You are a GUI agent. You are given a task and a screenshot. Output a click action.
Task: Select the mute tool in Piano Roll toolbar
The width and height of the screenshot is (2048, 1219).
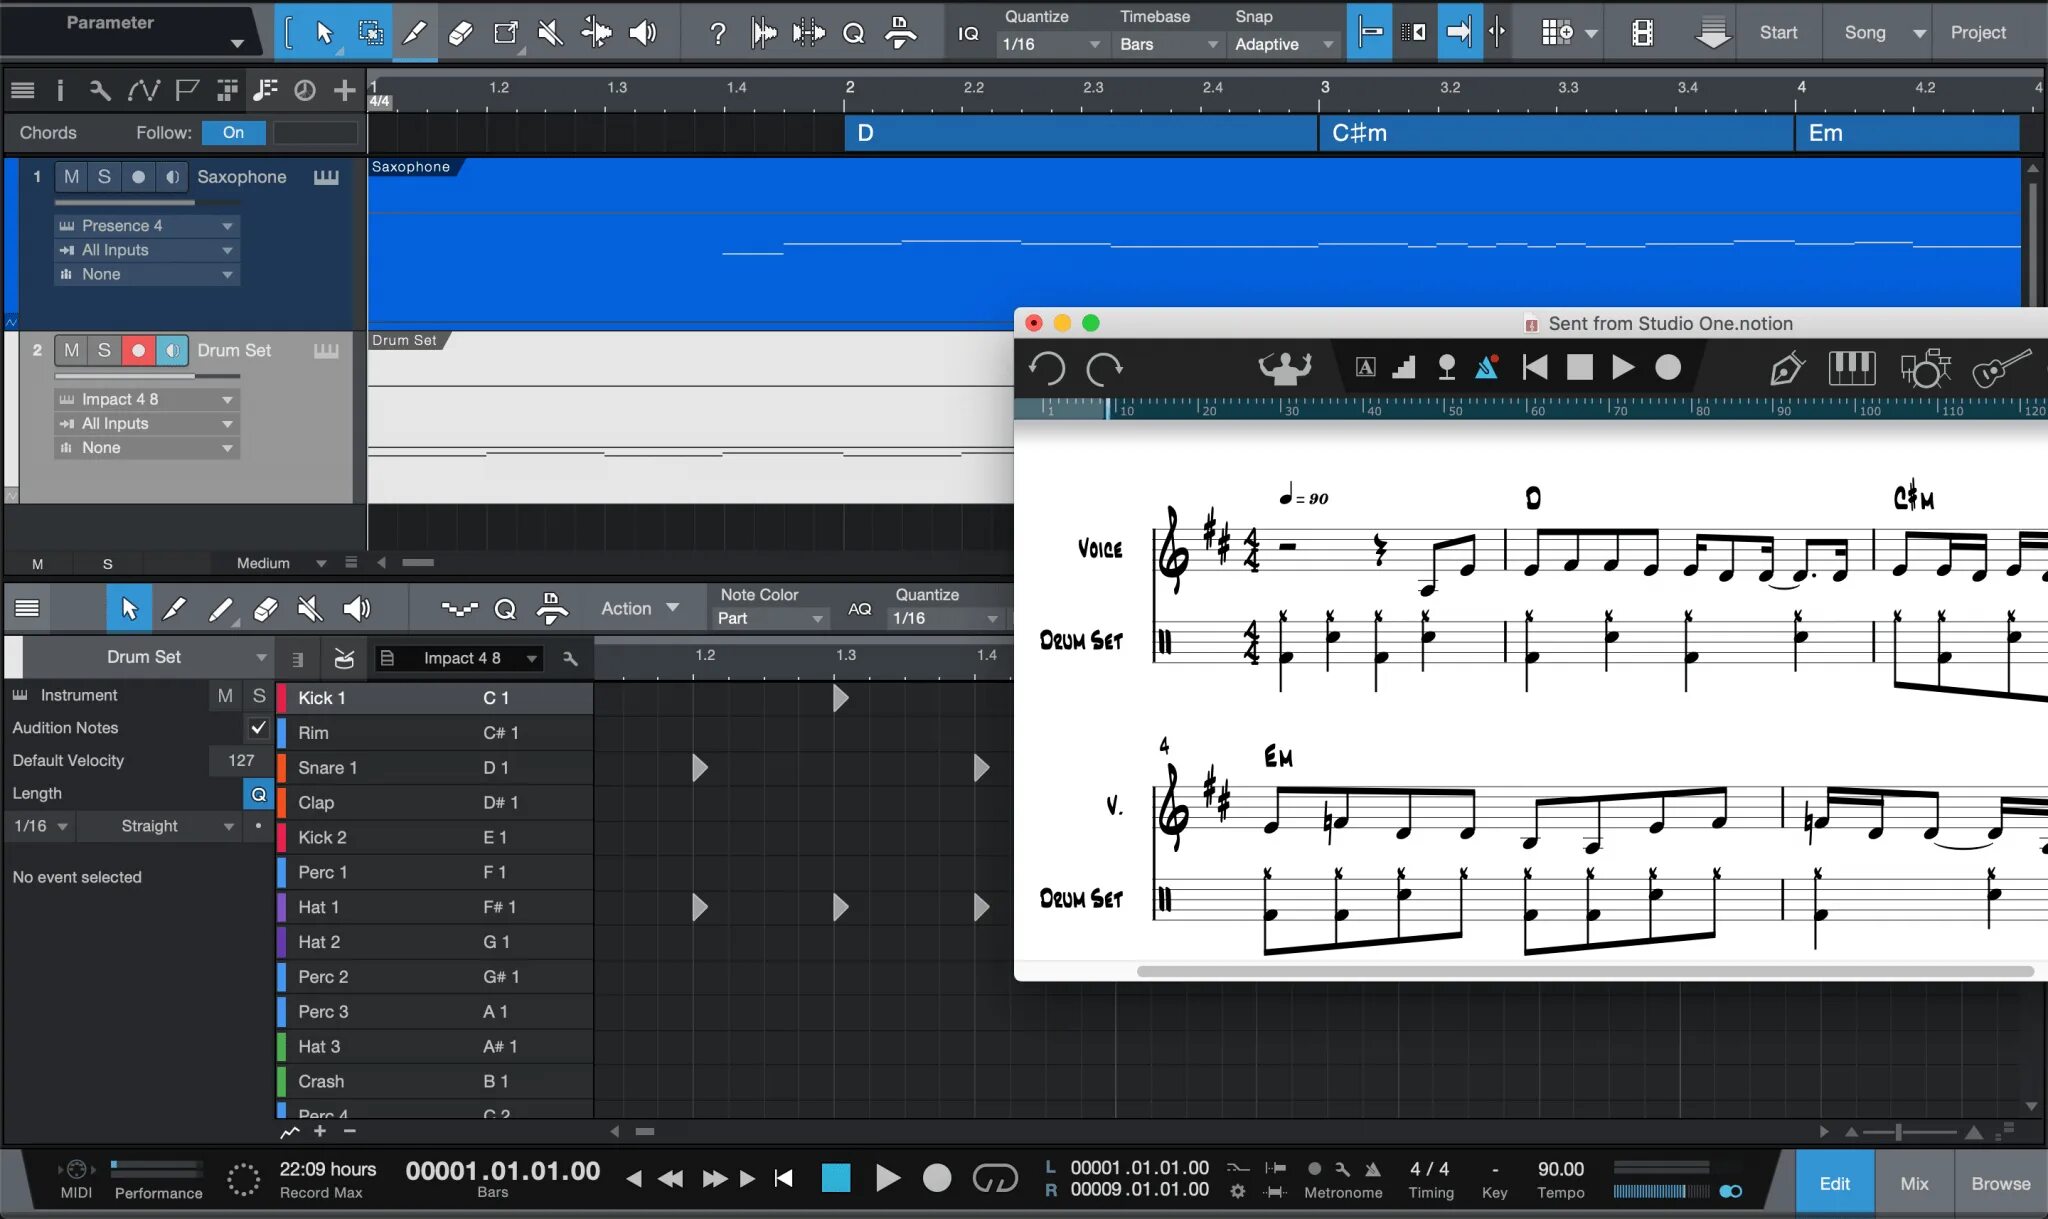coord(309,608)
